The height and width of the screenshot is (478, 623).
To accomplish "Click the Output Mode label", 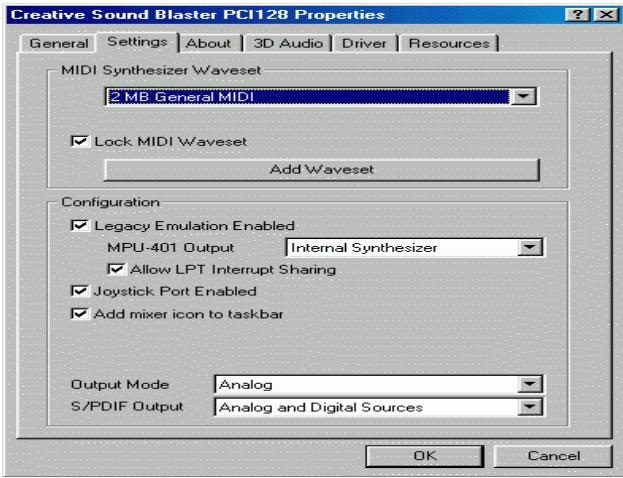I will tap(120, 385).
